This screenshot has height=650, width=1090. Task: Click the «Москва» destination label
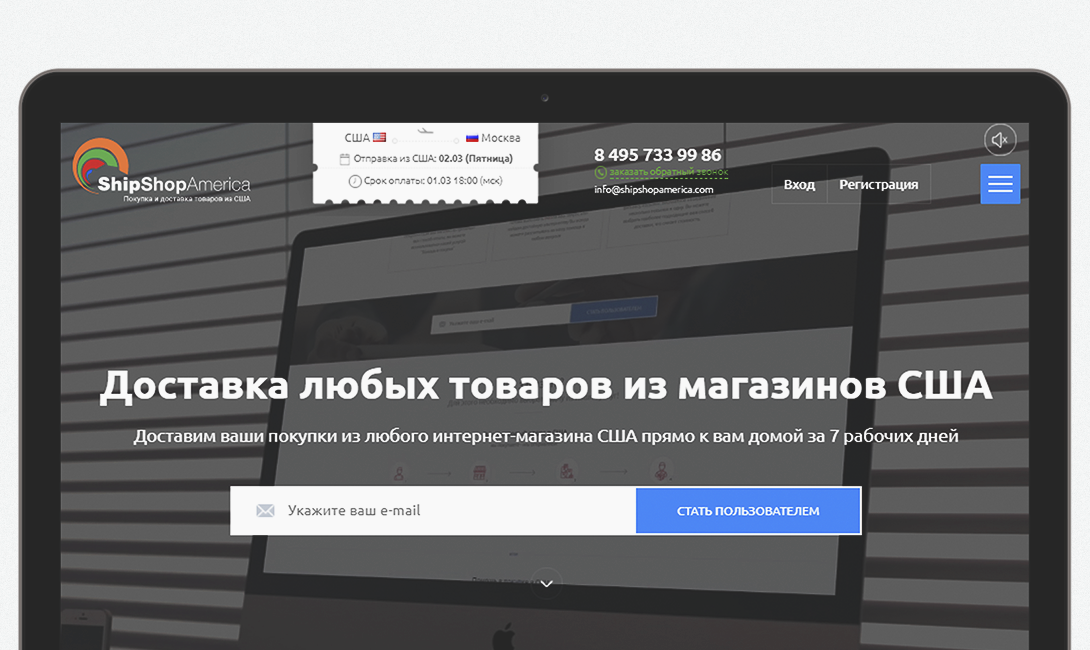501,138
